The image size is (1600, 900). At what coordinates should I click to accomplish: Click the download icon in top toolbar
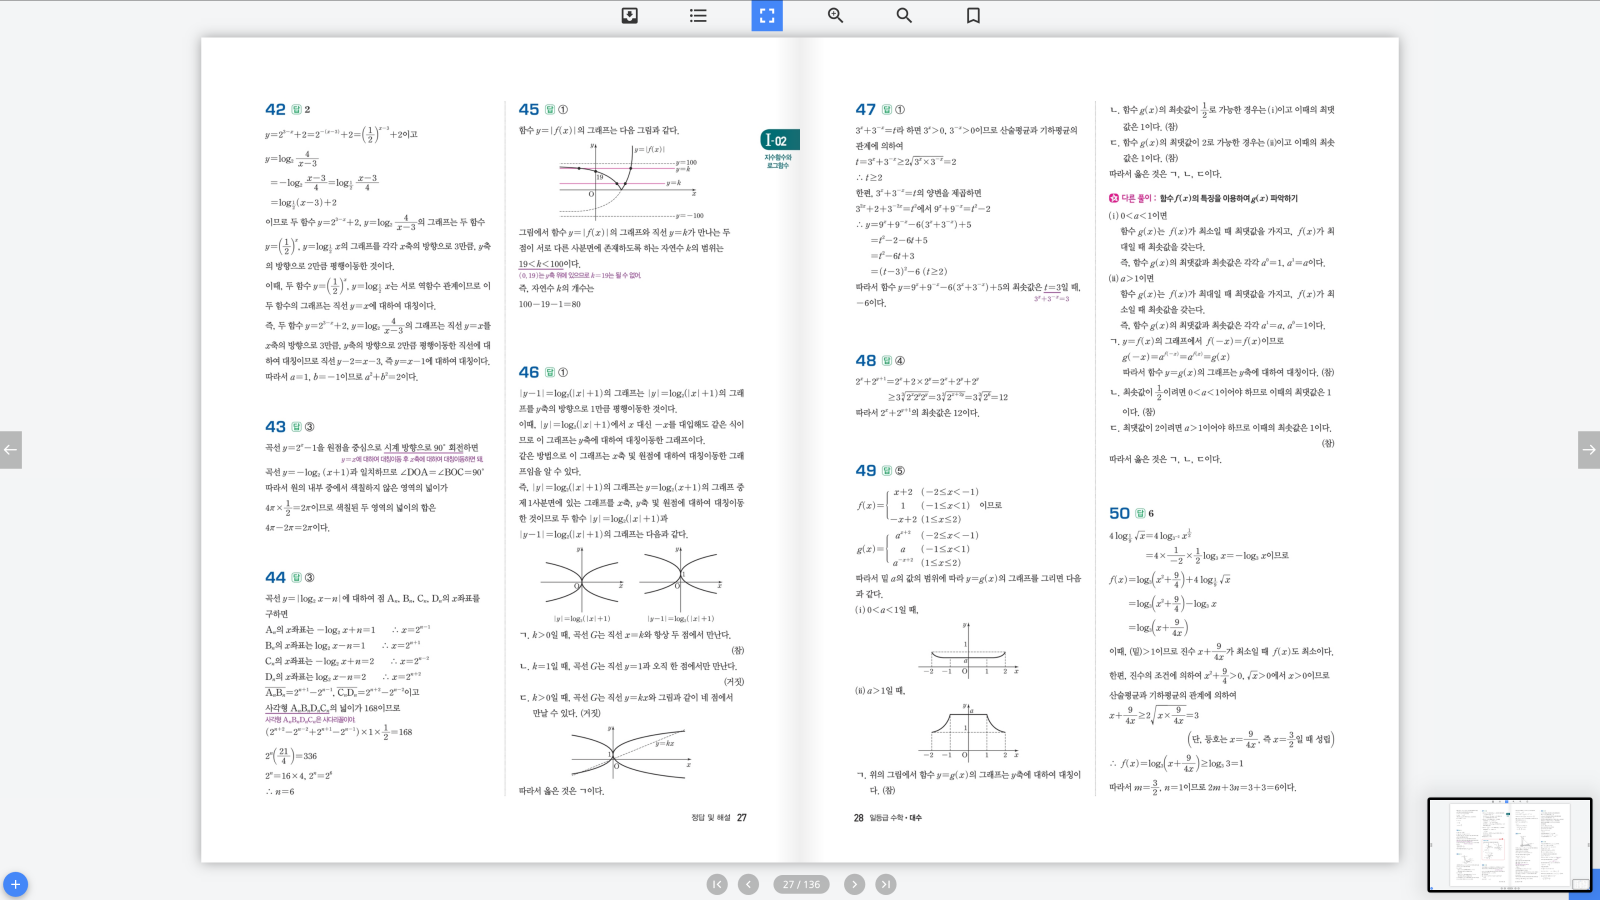tap(630, 16)
